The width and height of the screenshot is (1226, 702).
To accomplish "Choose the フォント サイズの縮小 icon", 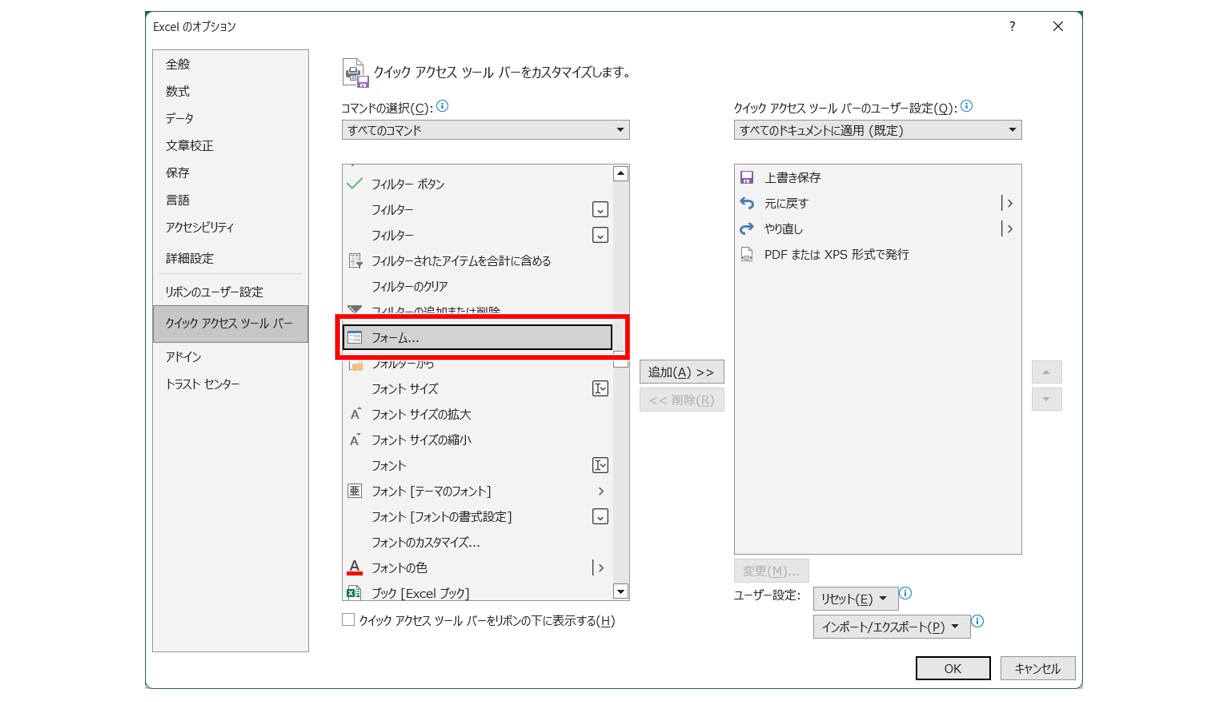I will pyautogui.click(x=354, y=440).
